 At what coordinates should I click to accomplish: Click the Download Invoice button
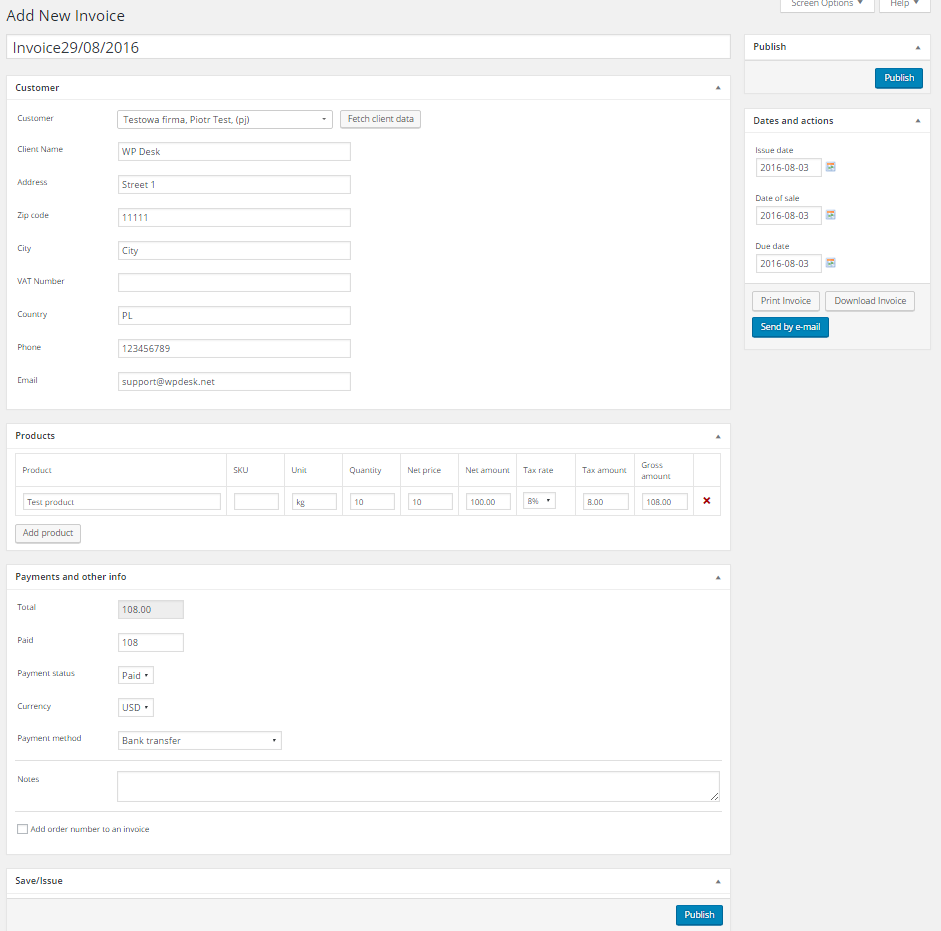pos(869,301)
